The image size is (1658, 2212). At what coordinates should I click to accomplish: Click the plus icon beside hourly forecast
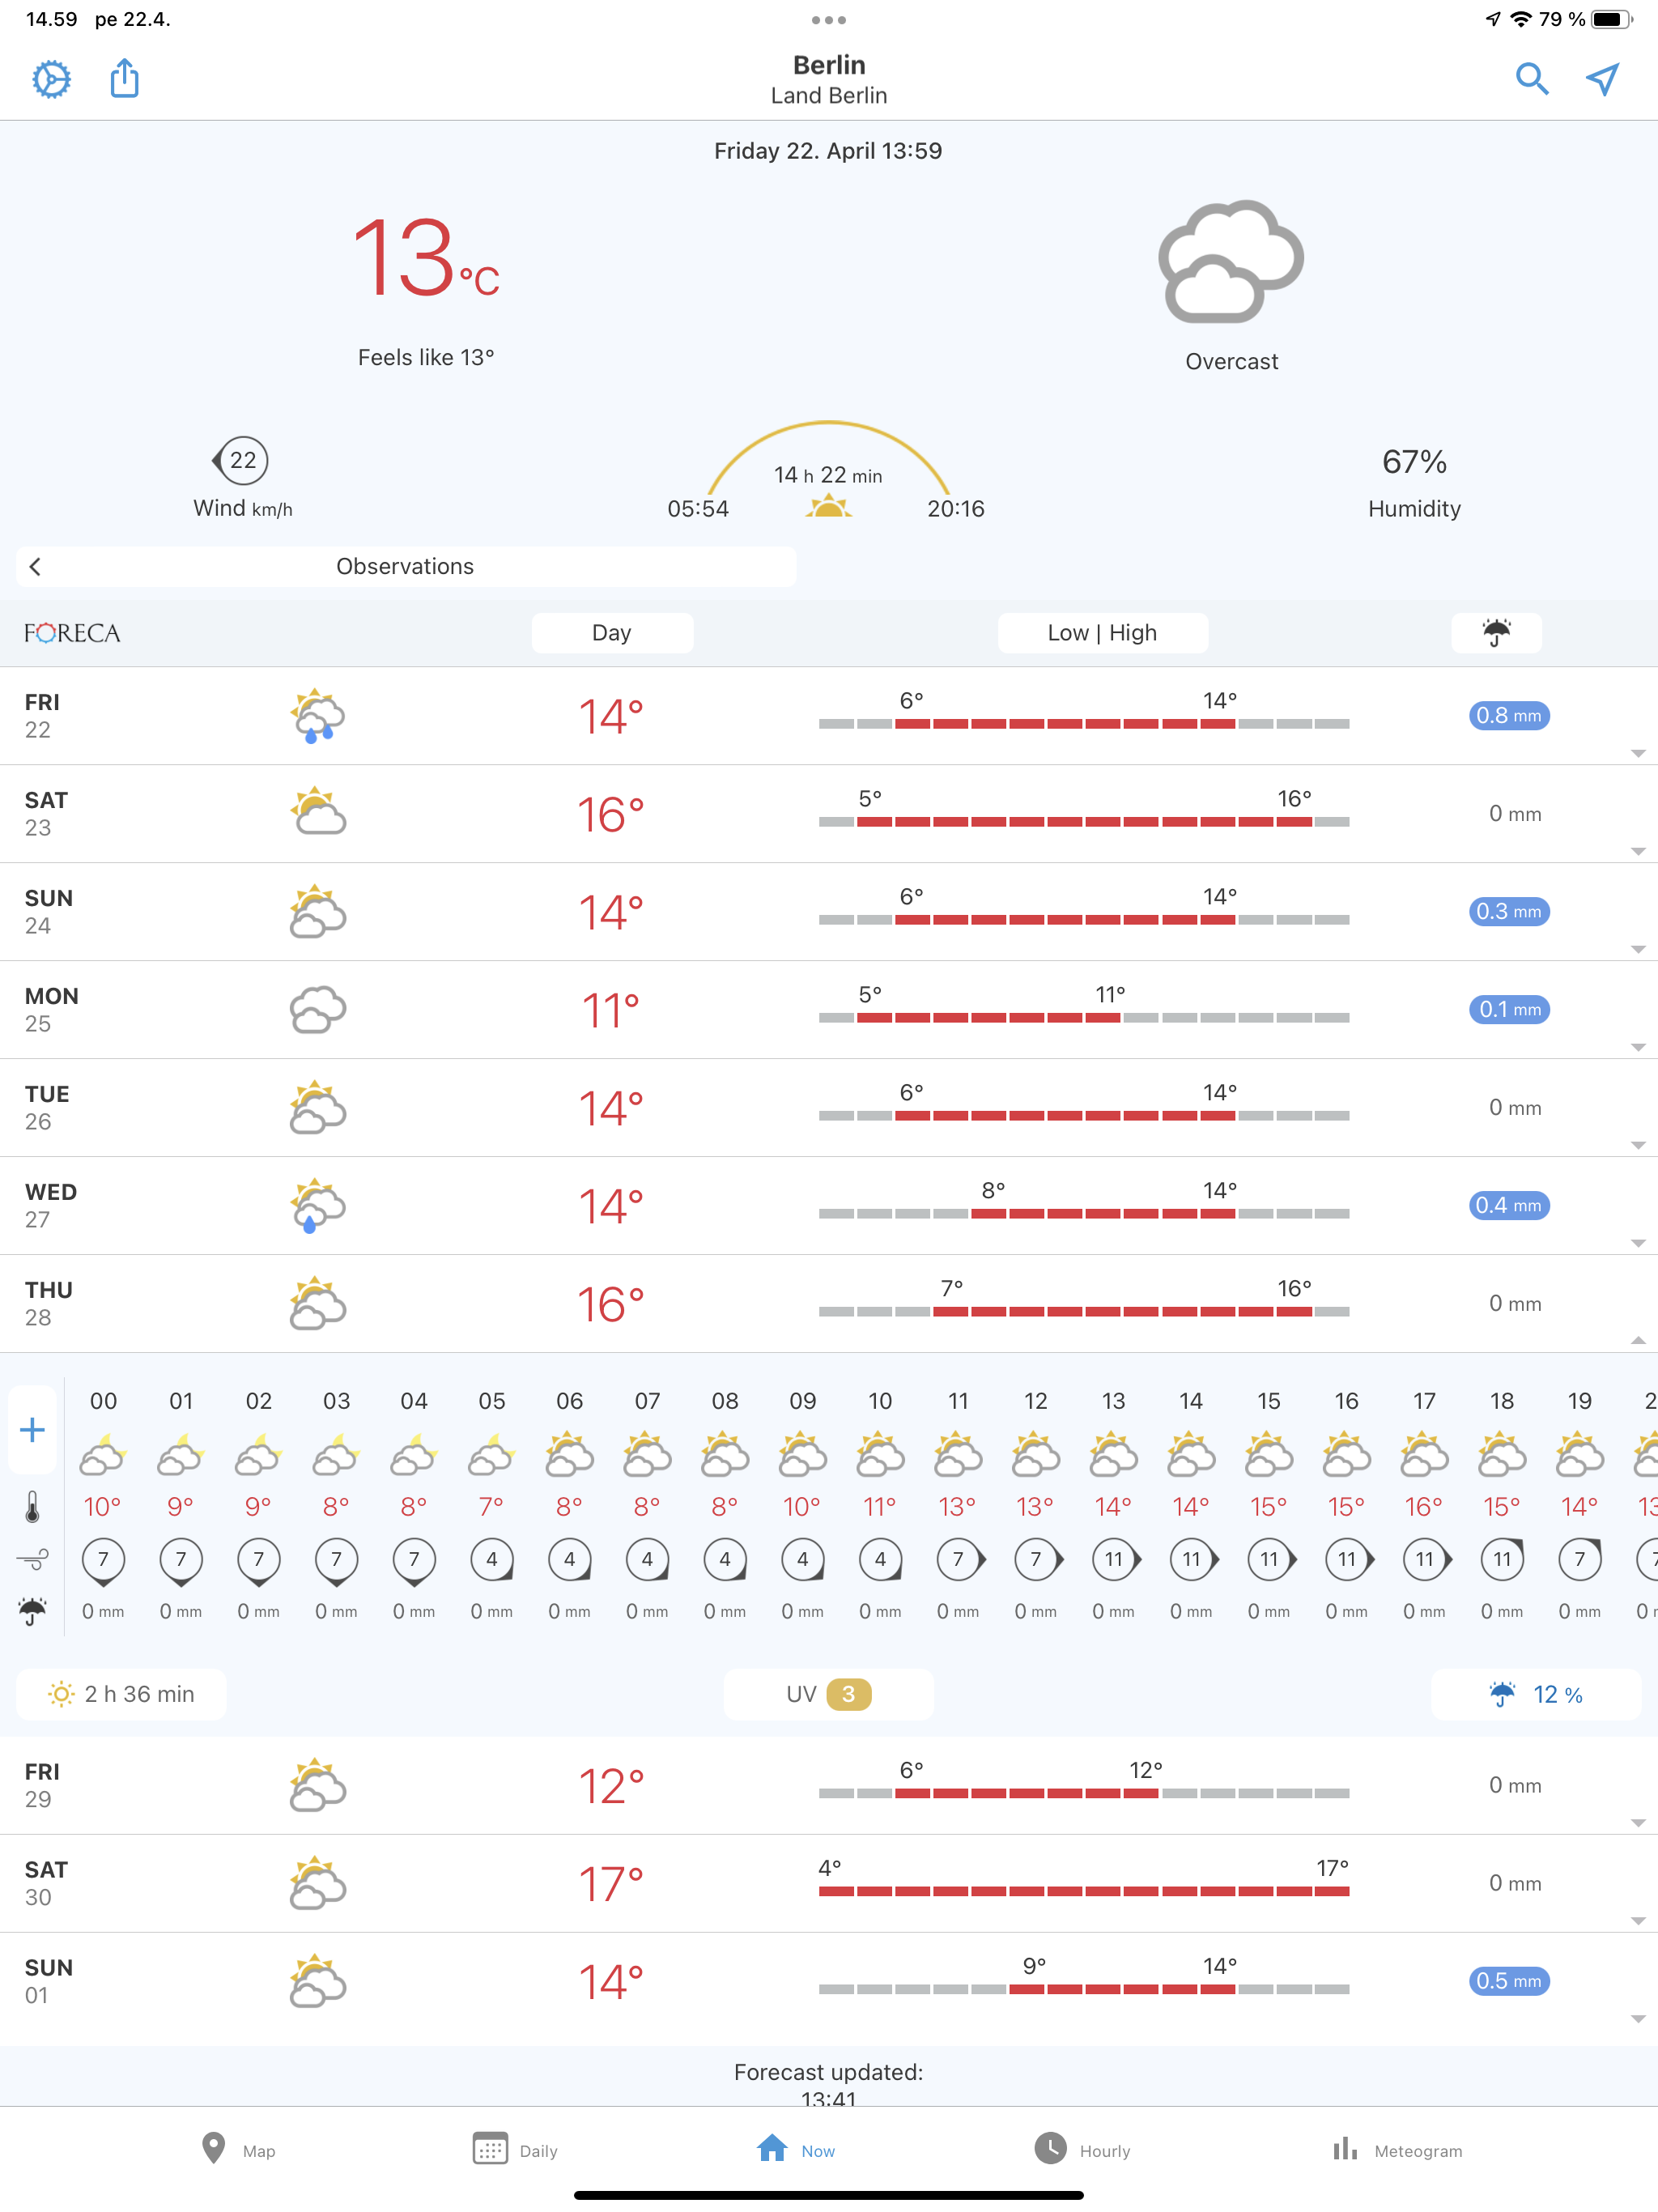pyautogui.click(x=33, y=1430)
